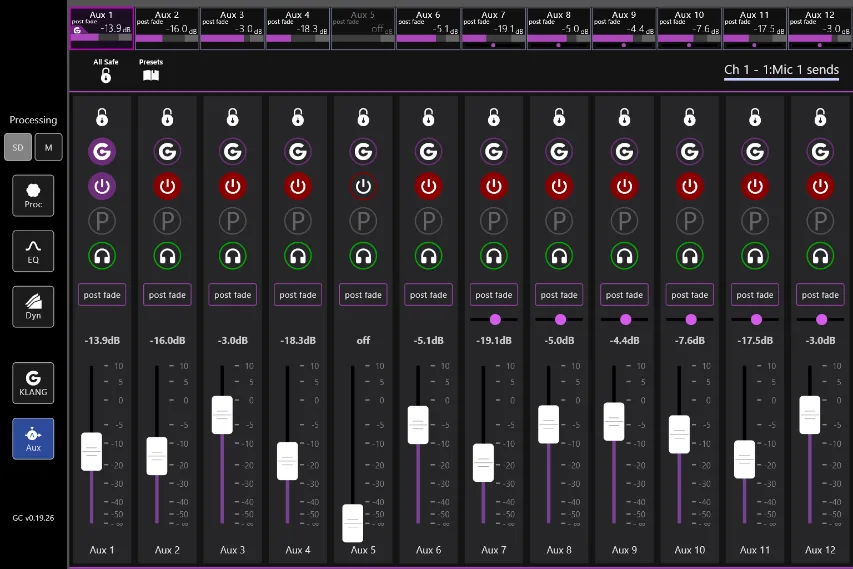
Task: Switch Aux 1 post fade button
Action: [102, 295]
